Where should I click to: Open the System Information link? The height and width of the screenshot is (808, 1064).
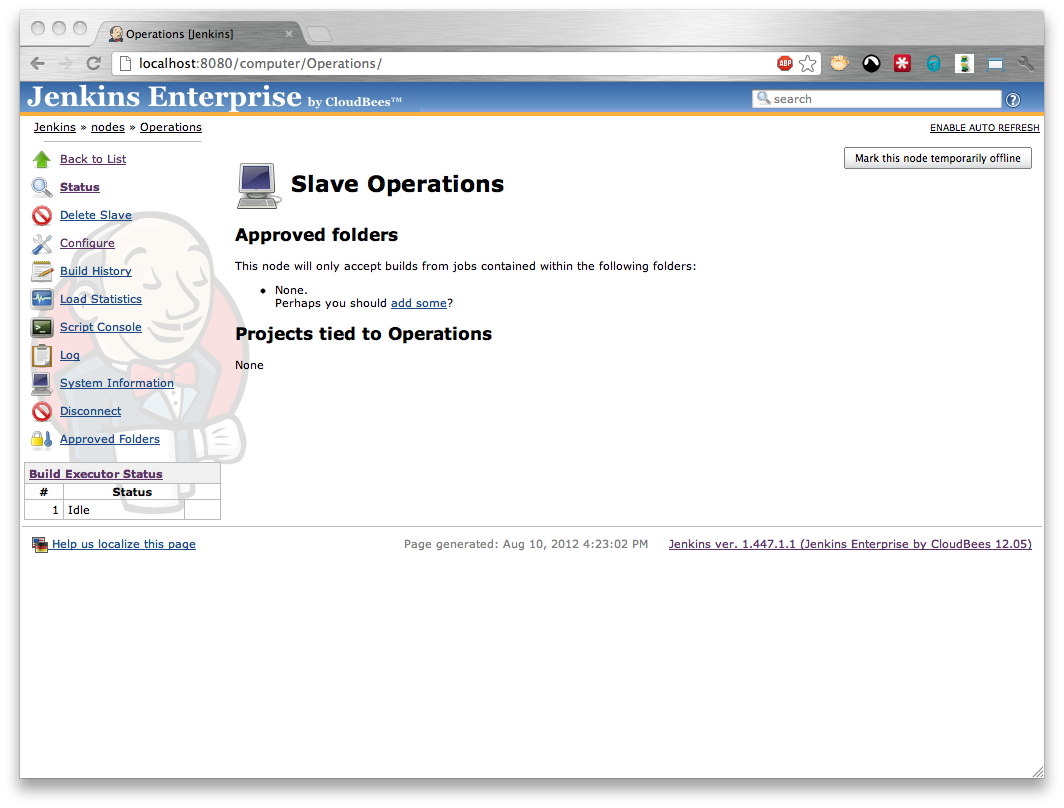point(117,383)
